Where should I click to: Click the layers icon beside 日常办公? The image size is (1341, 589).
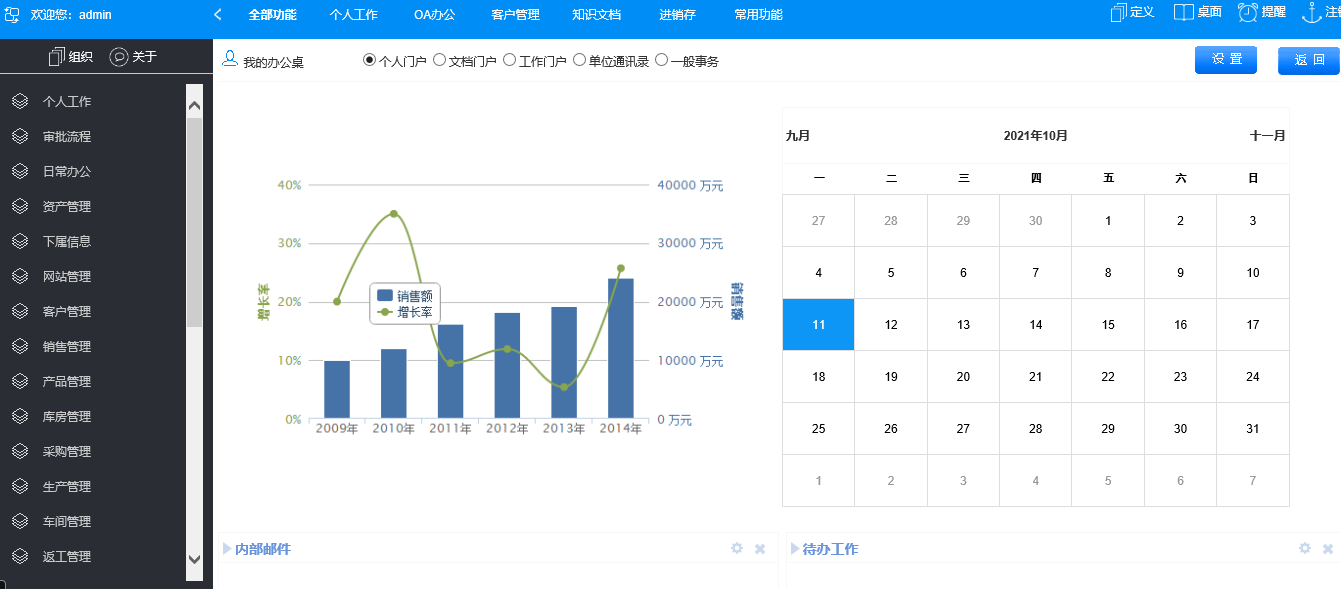pyautogui.click(x=19, y=171)
